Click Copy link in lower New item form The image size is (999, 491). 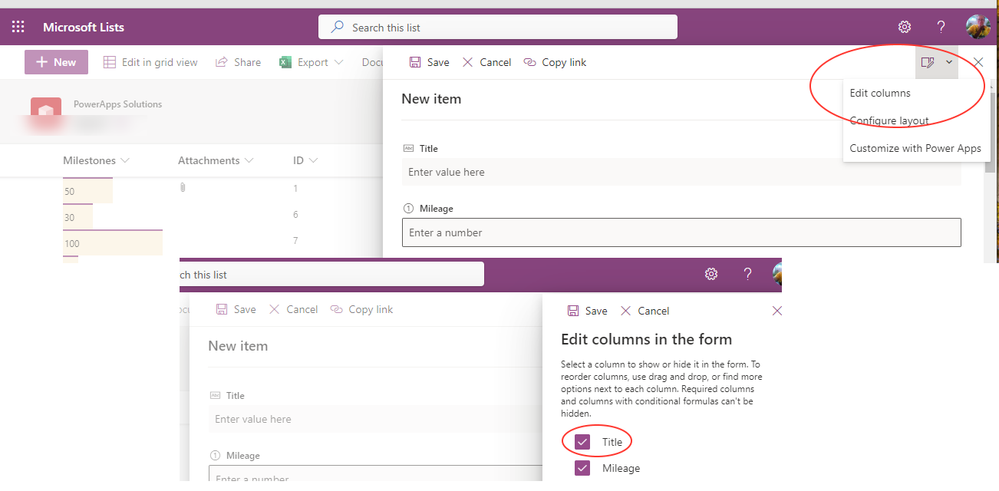pyautogui.click(x=362, y=310)
